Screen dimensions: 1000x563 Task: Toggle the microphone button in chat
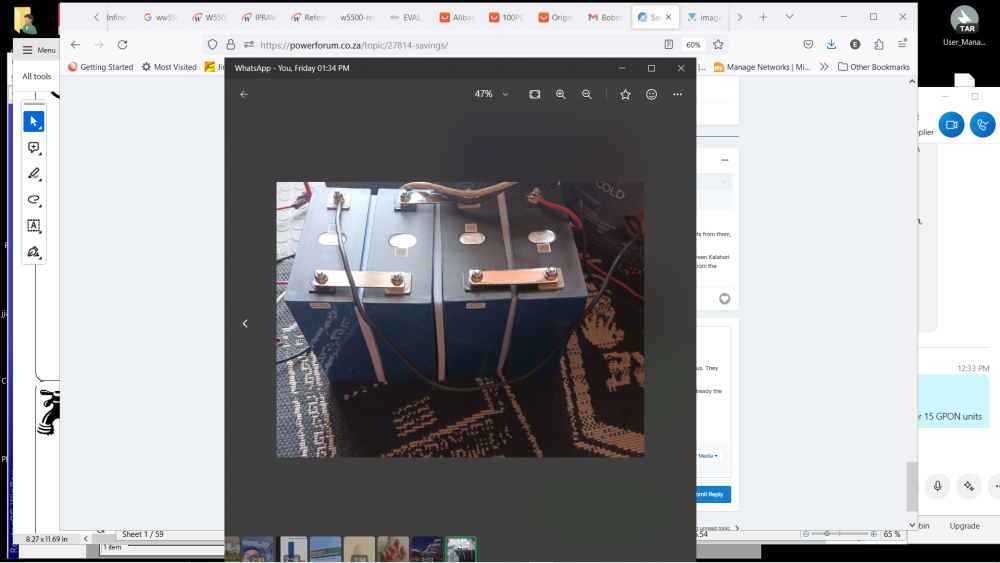coord(938,486)
